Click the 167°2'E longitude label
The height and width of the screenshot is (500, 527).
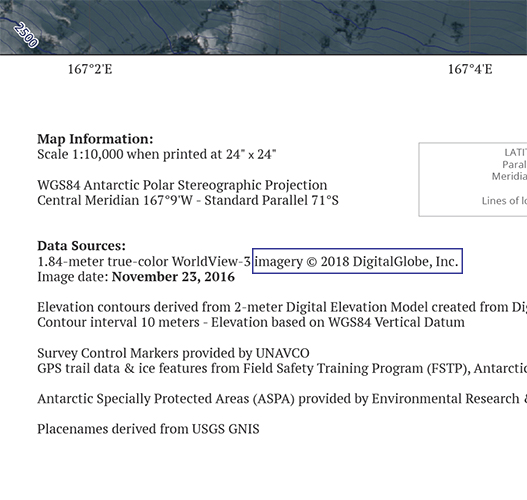pos(90,69)
